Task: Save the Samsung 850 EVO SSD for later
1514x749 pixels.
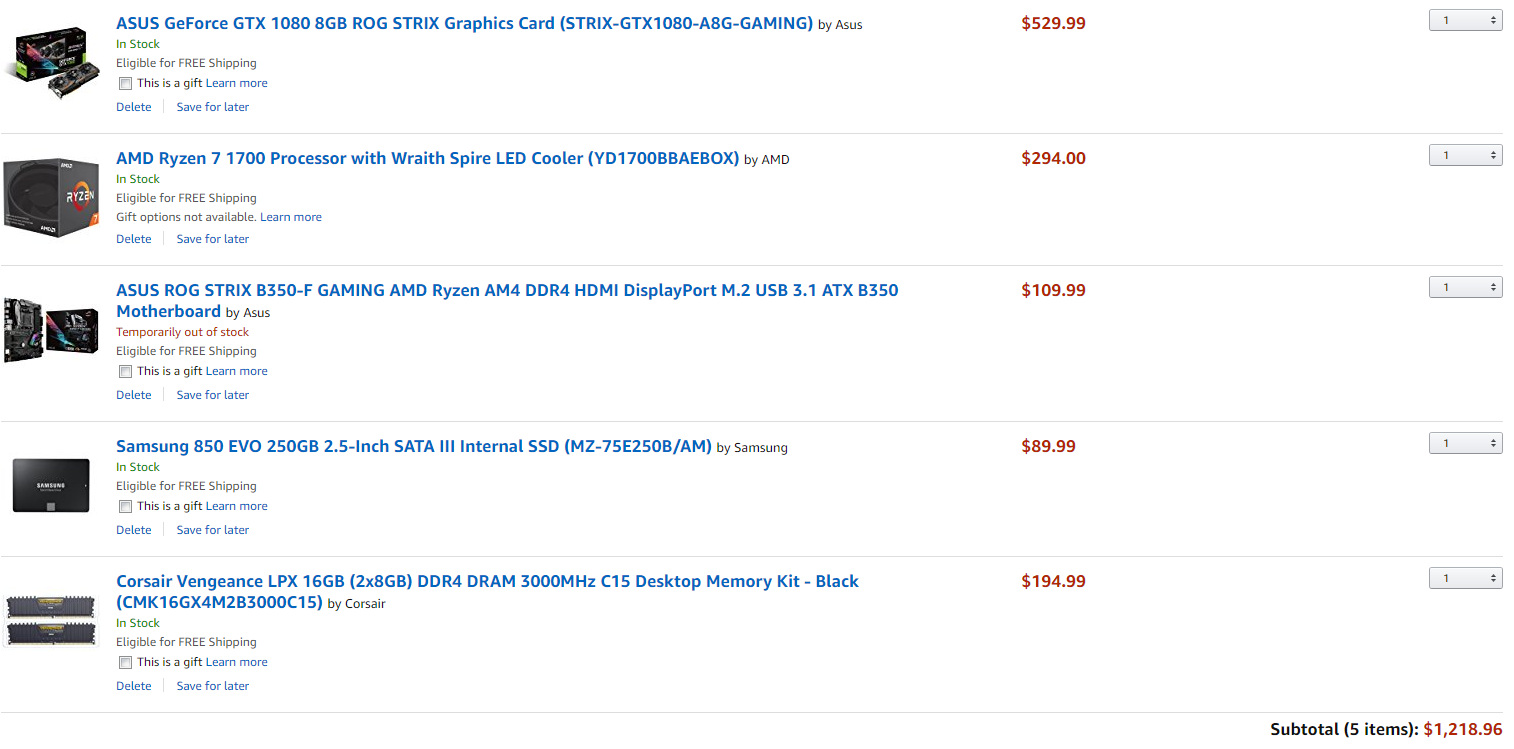Action: (213, 530)
